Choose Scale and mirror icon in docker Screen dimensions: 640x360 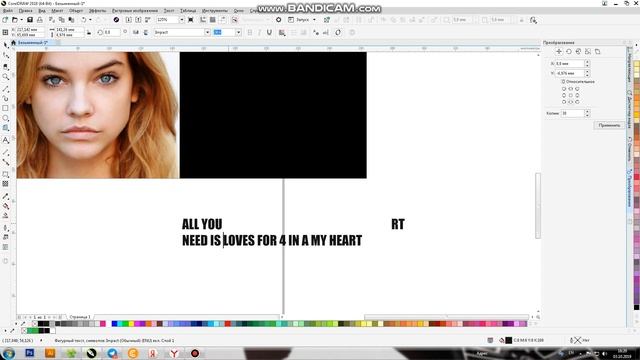click(x=578, y=51)
